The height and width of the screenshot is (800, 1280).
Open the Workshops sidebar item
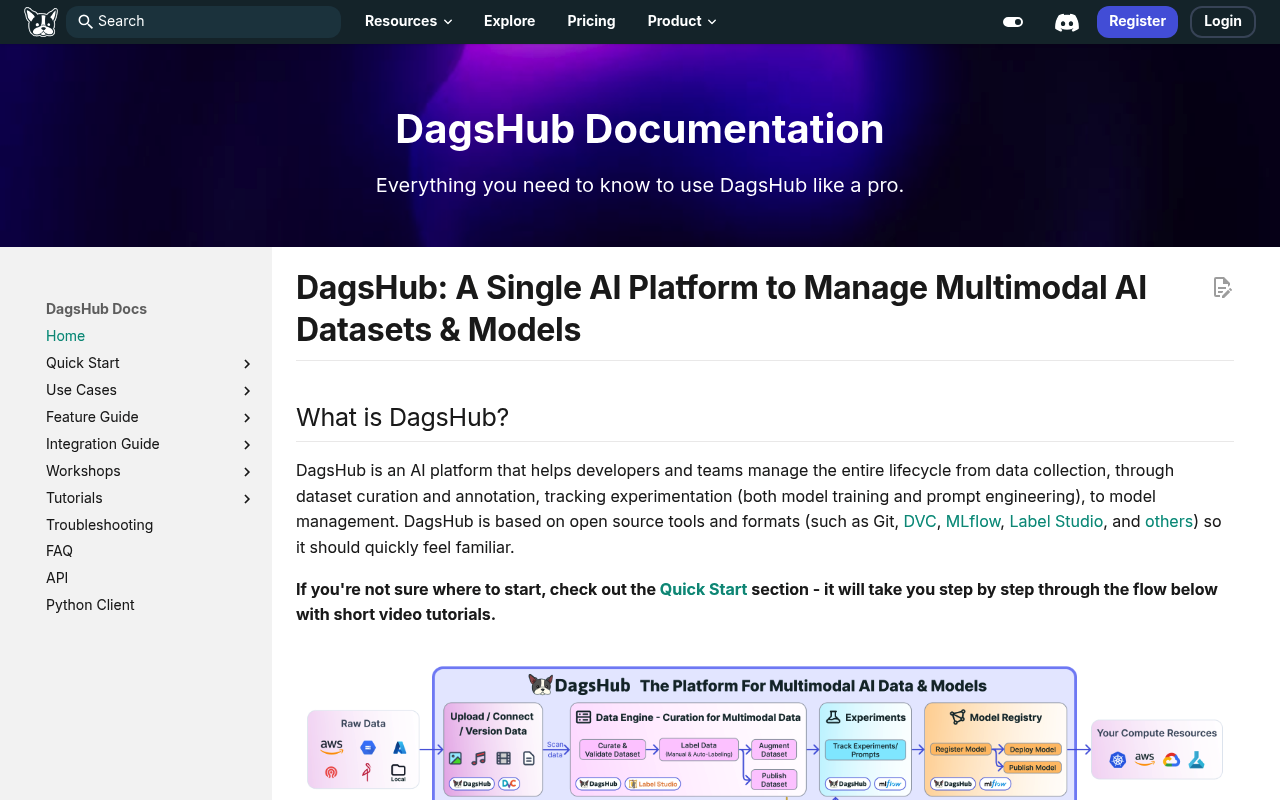[83, 471]
